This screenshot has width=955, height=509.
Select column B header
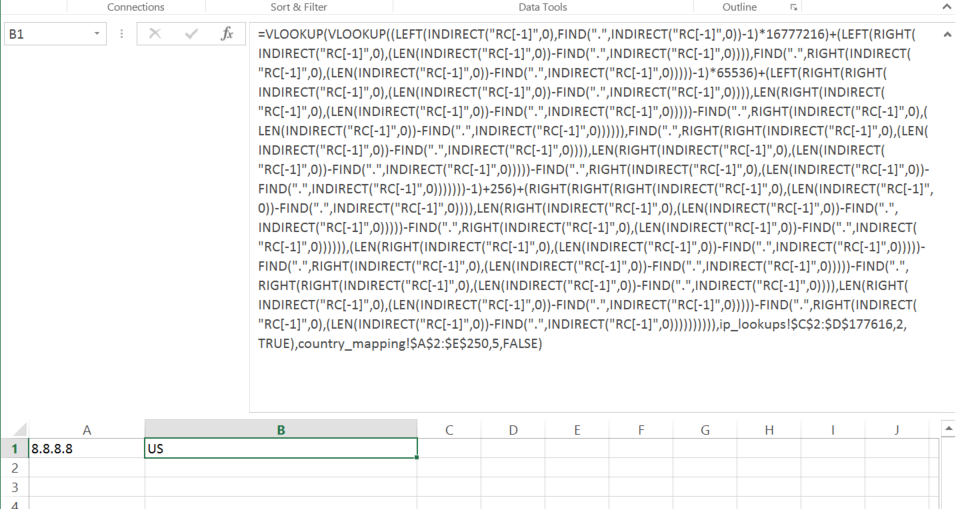281,430
